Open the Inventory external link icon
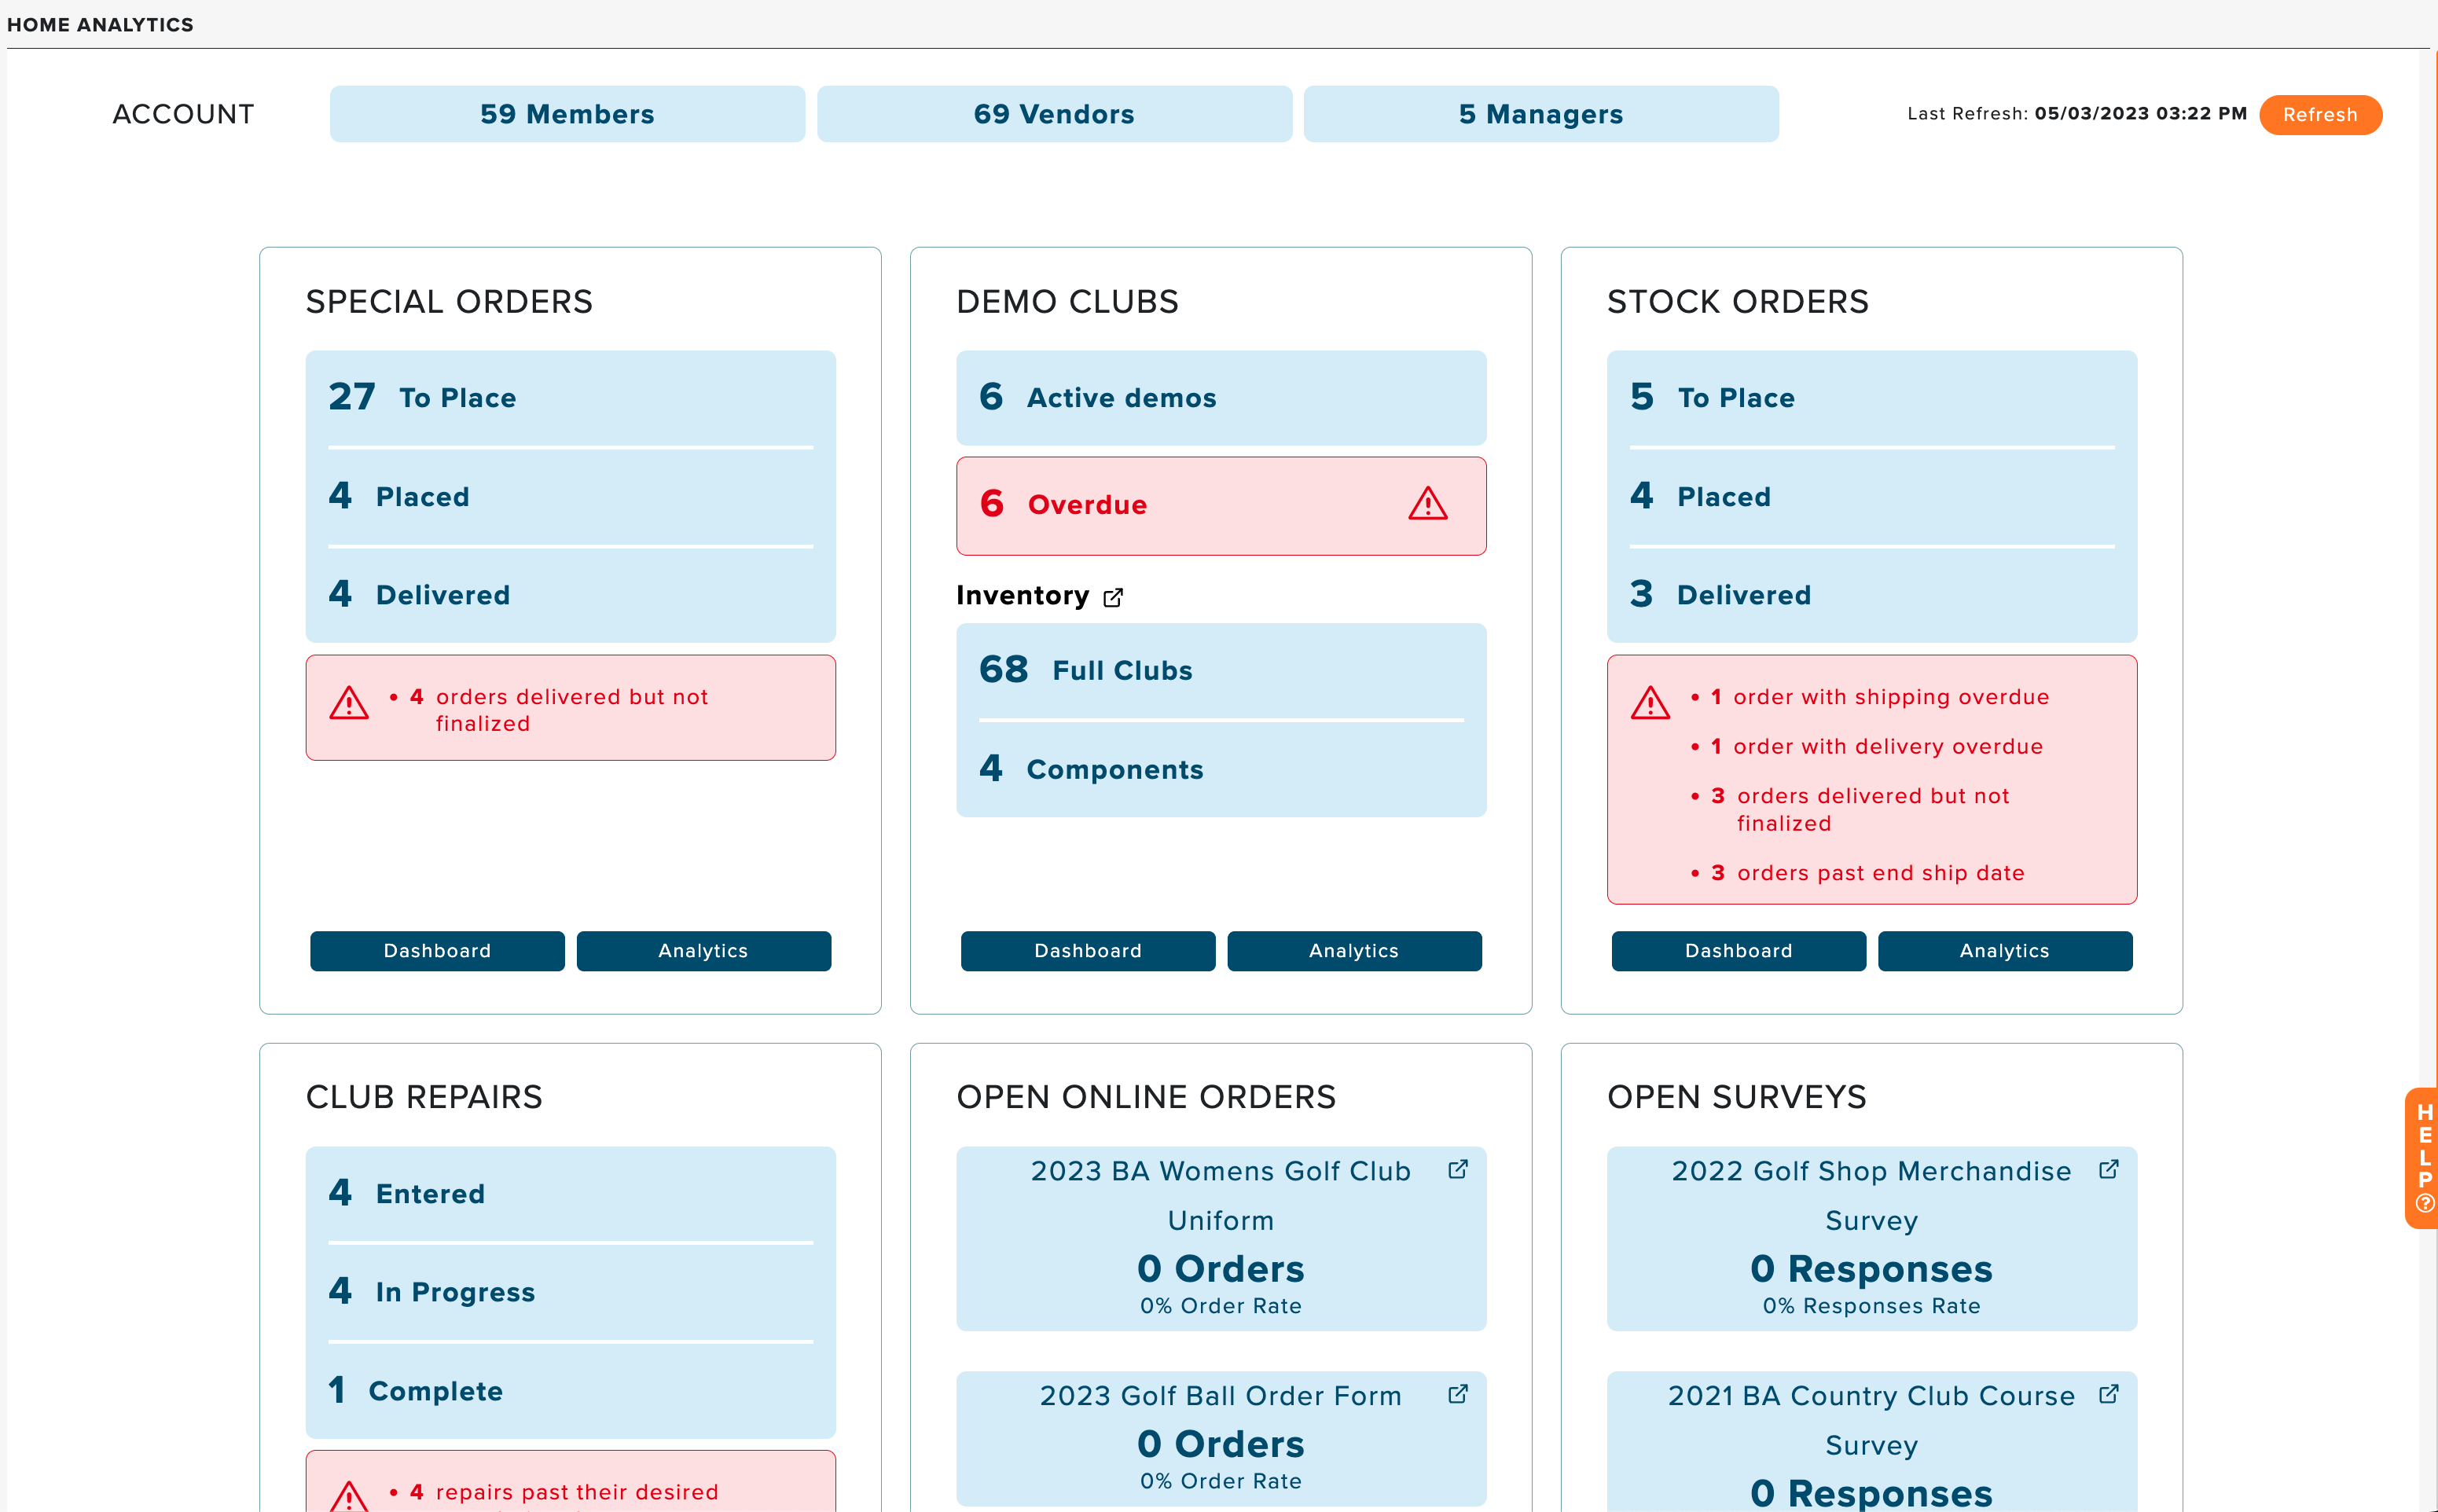Image resolution: width=2438 pixels, height=1512 pixels. point(1113,597)
